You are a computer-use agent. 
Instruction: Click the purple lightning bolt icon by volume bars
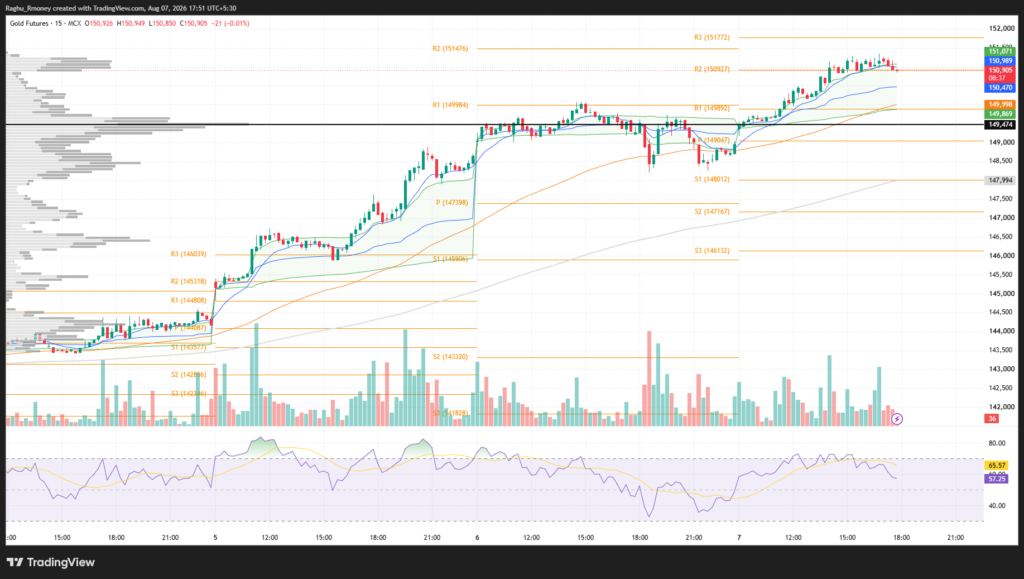[897, 419]
